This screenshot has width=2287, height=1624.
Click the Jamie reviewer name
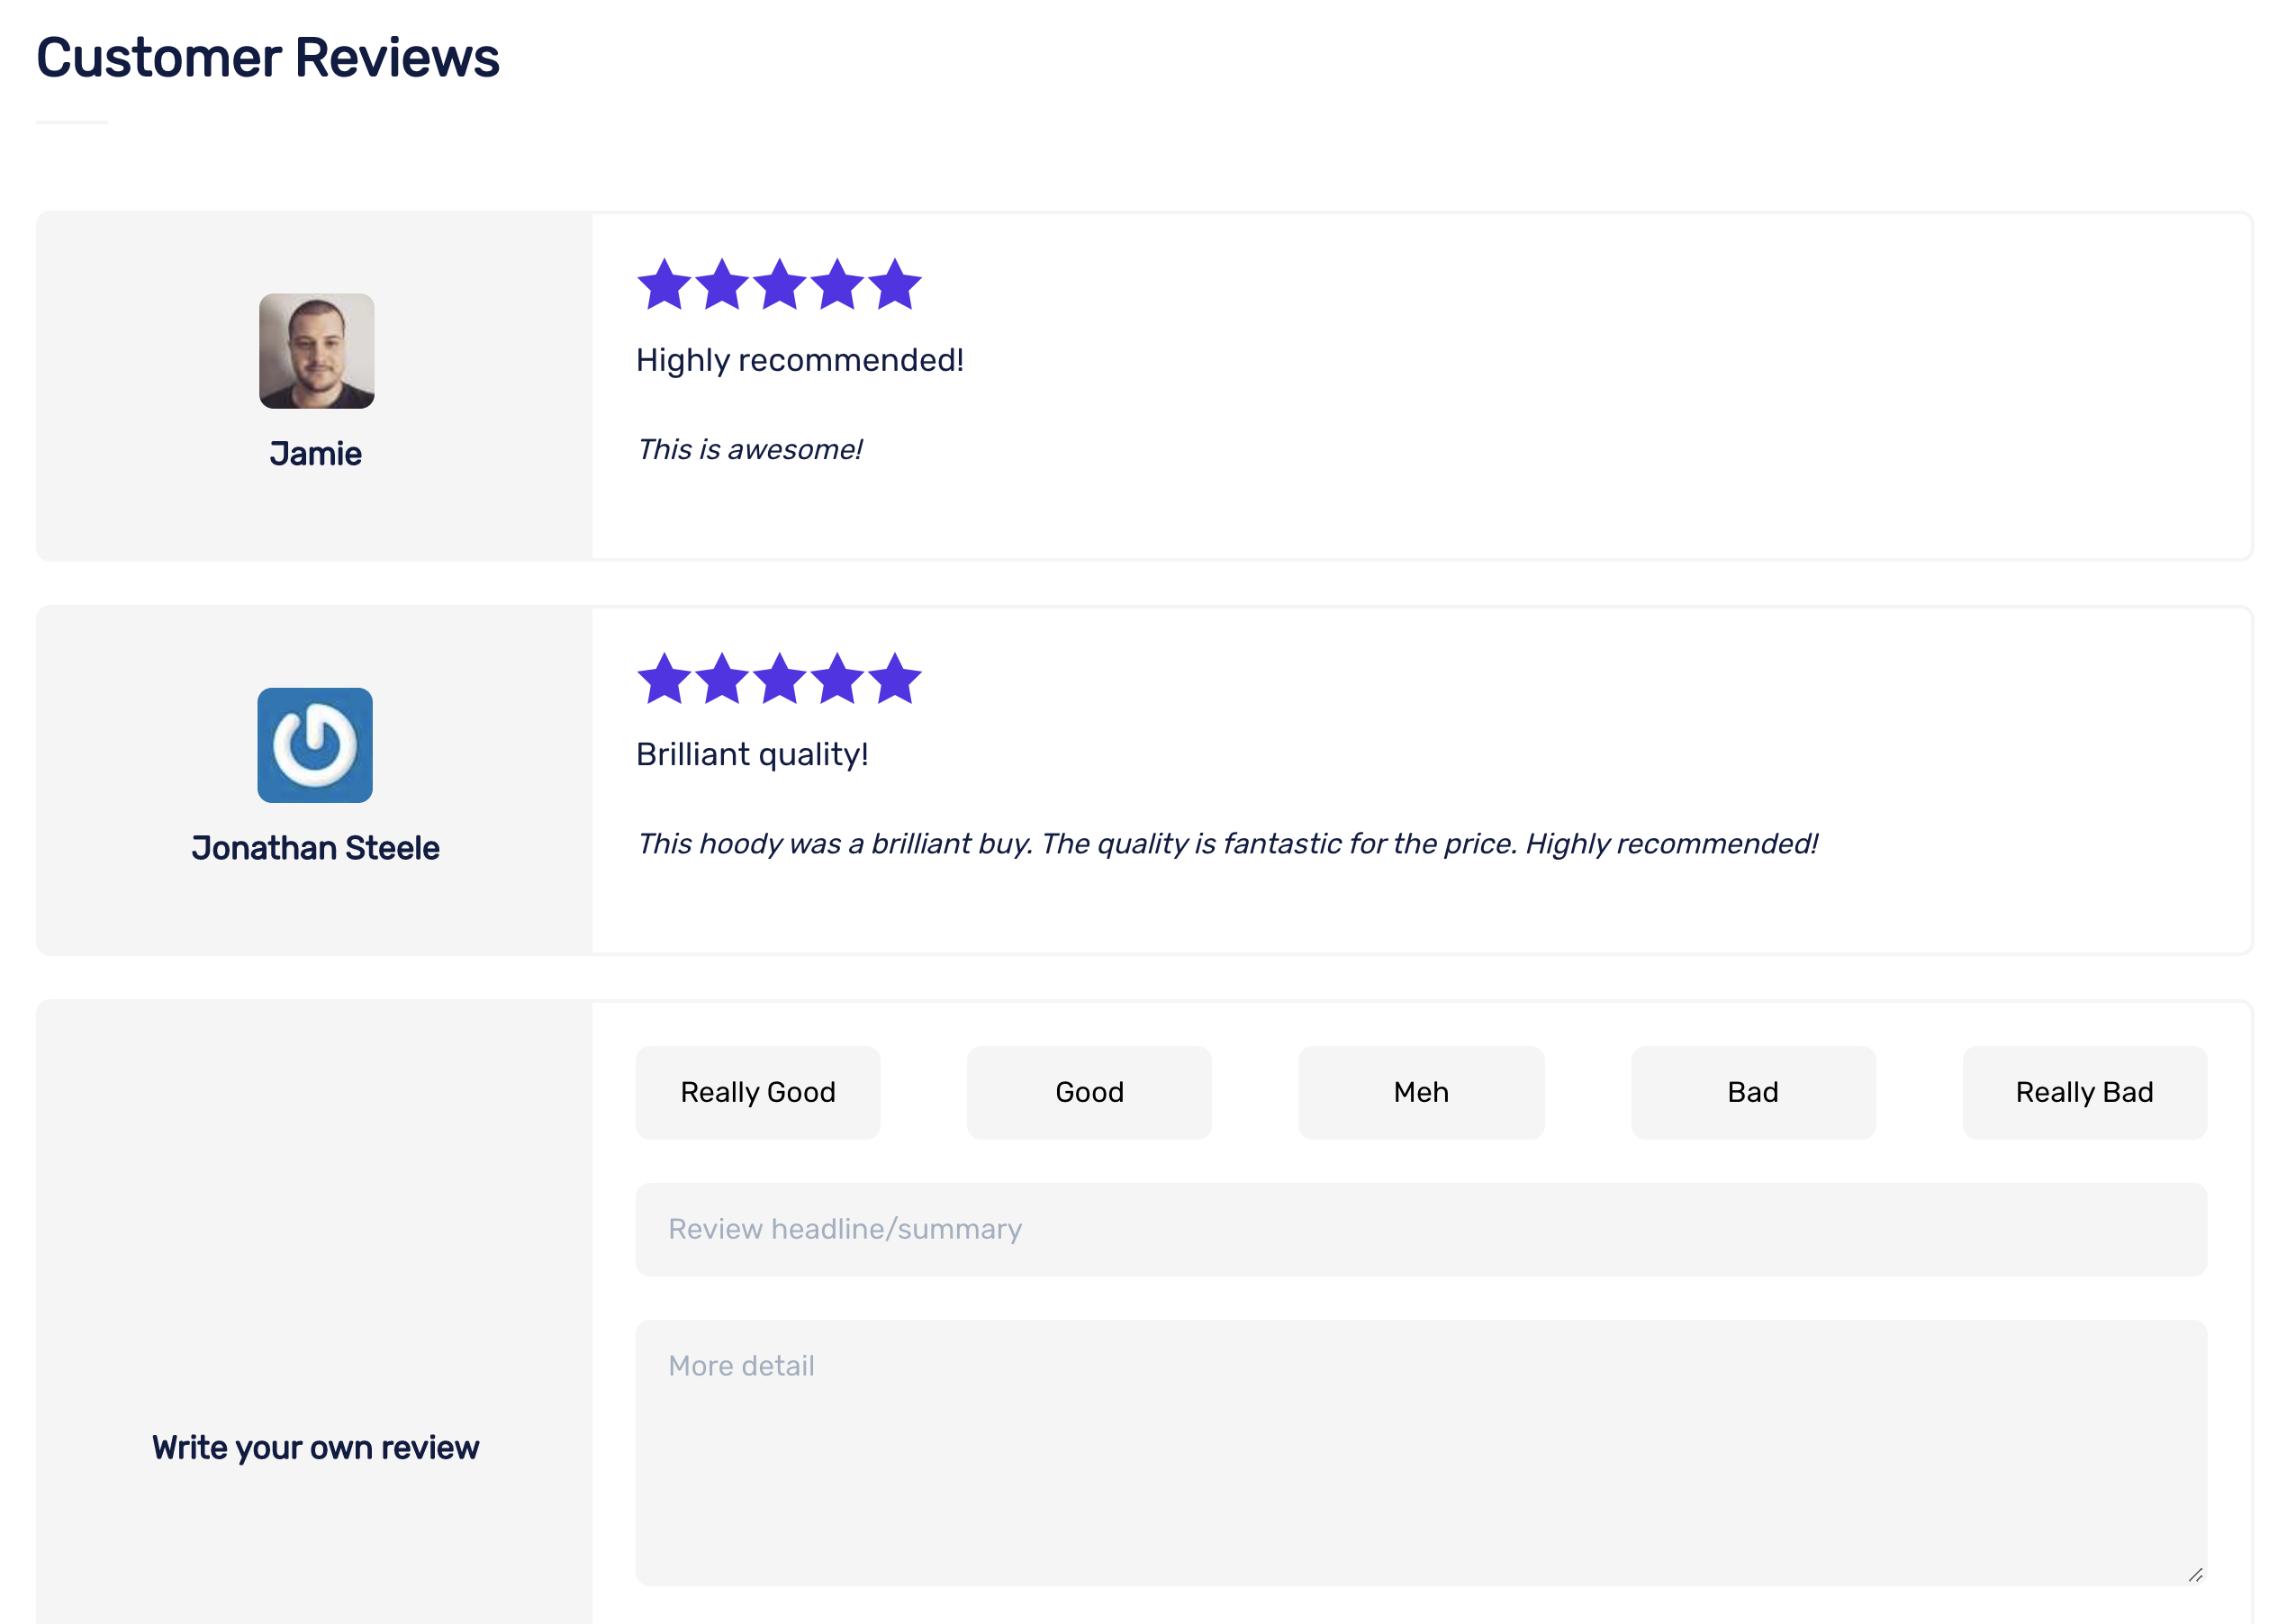coord(316,454)
